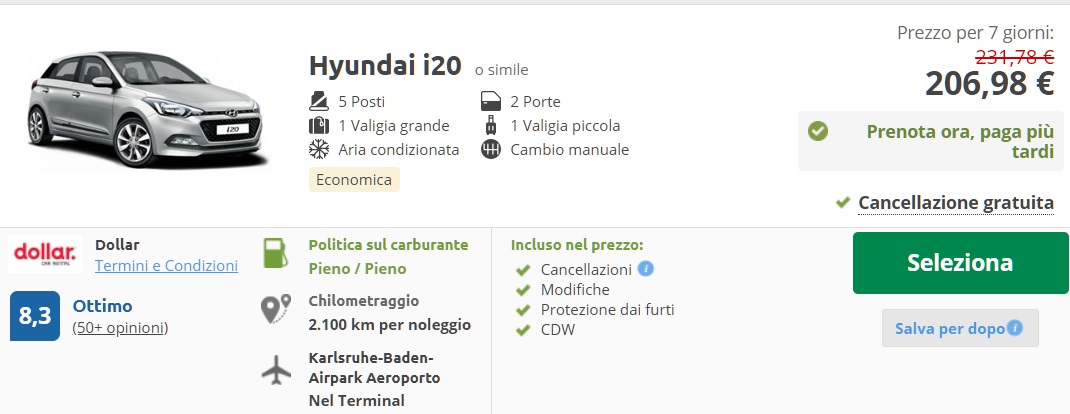Click the green check beside Prenota ora
The image size is (1070, 414).
click(x=818, y=131)
